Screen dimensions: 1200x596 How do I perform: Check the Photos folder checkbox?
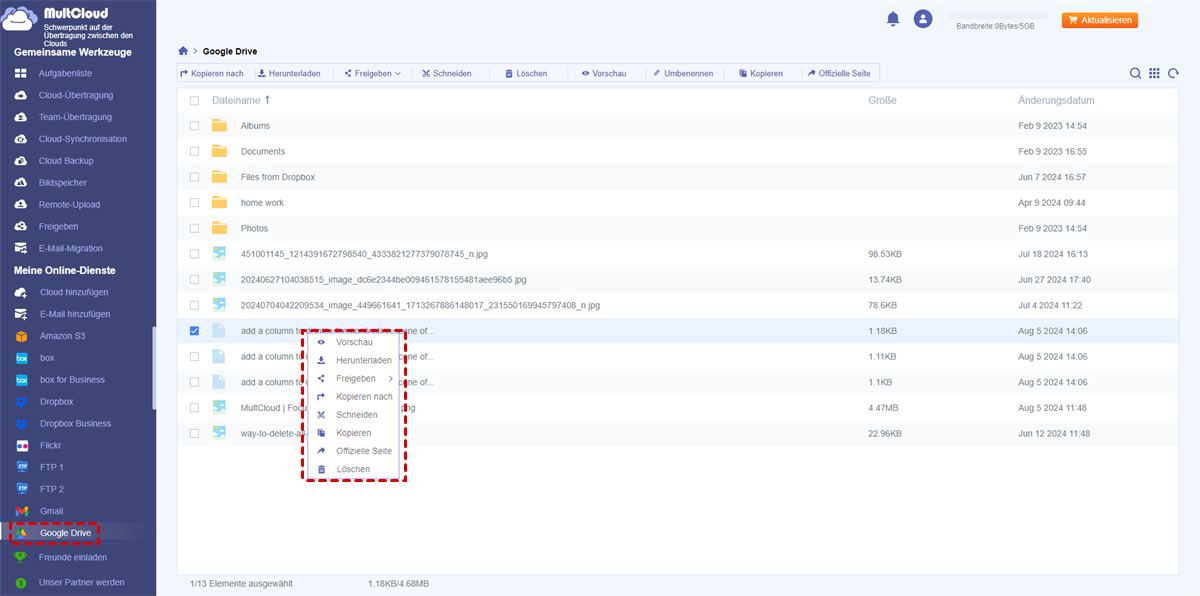194,228
